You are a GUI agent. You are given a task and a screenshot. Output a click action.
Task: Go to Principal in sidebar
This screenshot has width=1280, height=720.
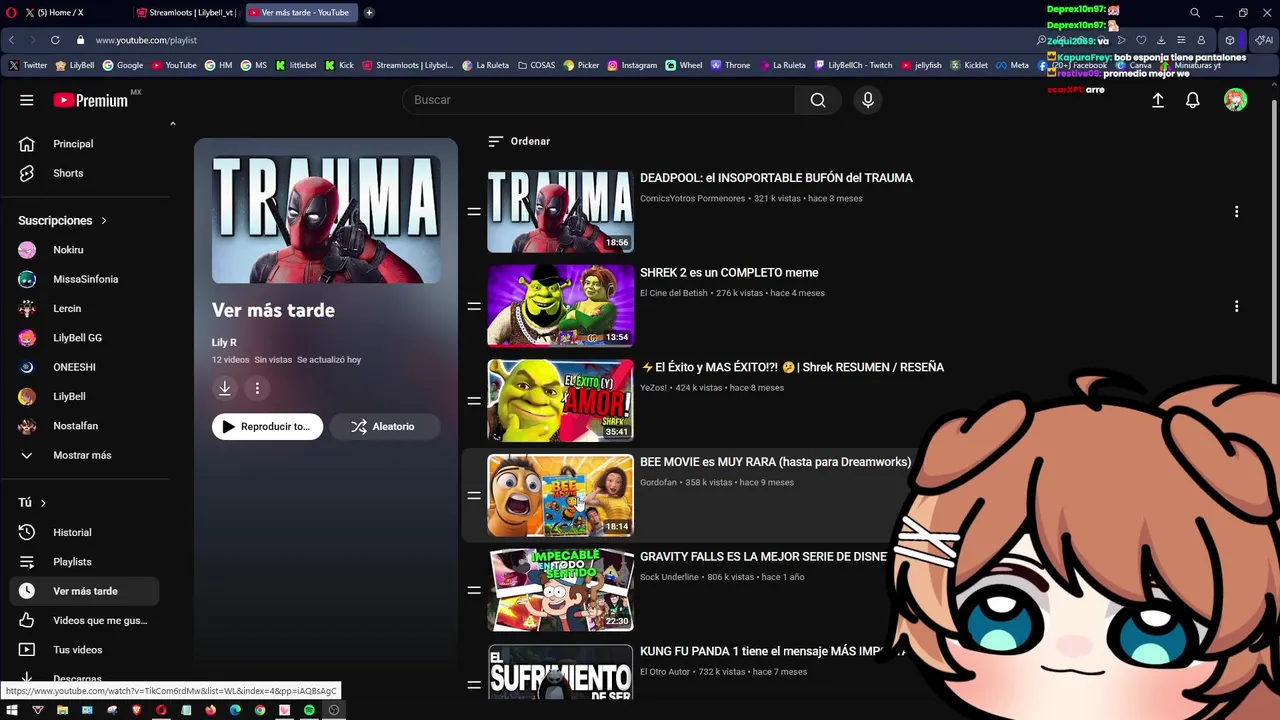click(85, 144)
